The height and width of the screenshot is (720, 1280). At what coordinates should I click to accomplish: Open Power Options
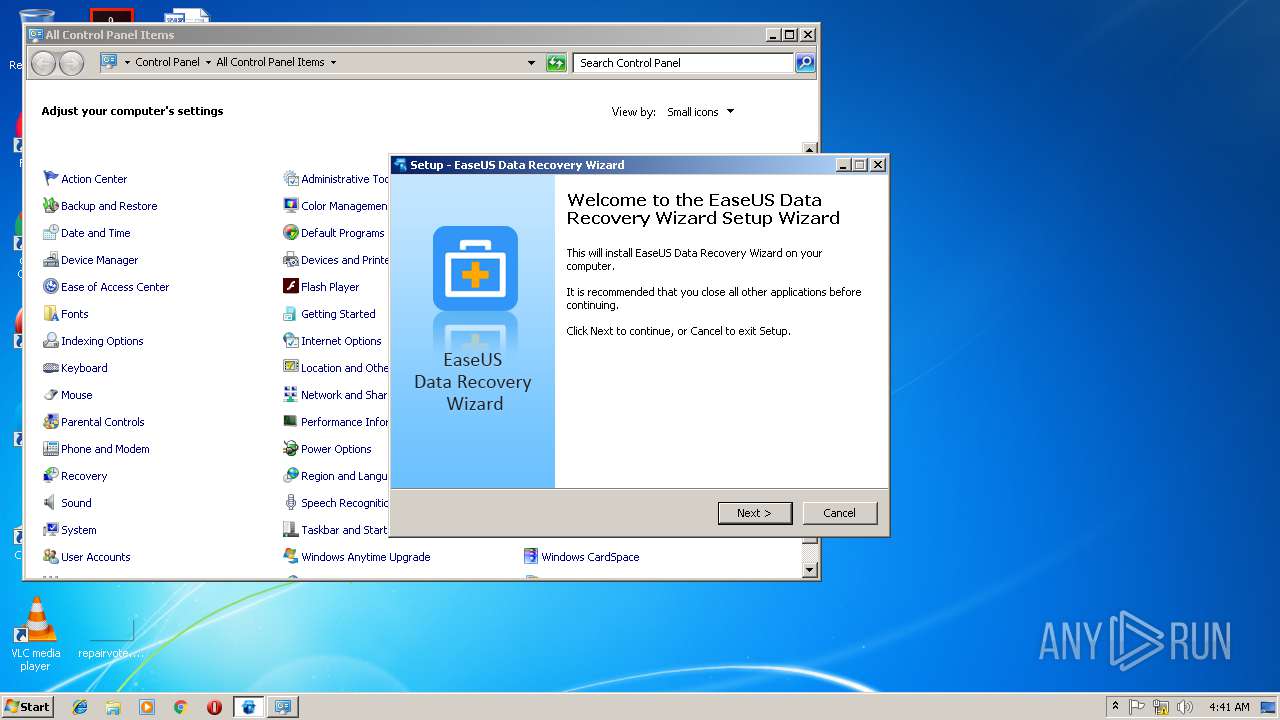(327, 449)
